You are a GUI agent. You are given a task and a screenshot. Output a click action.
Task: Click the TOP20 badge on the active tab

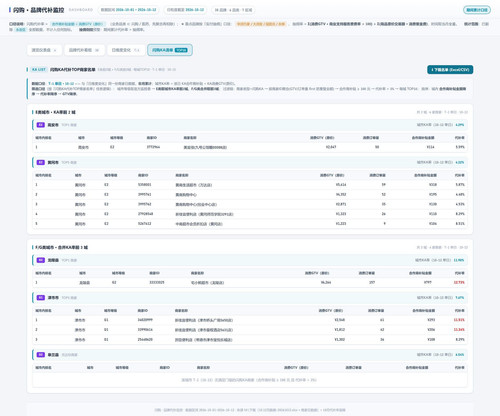tap(181, 50)
